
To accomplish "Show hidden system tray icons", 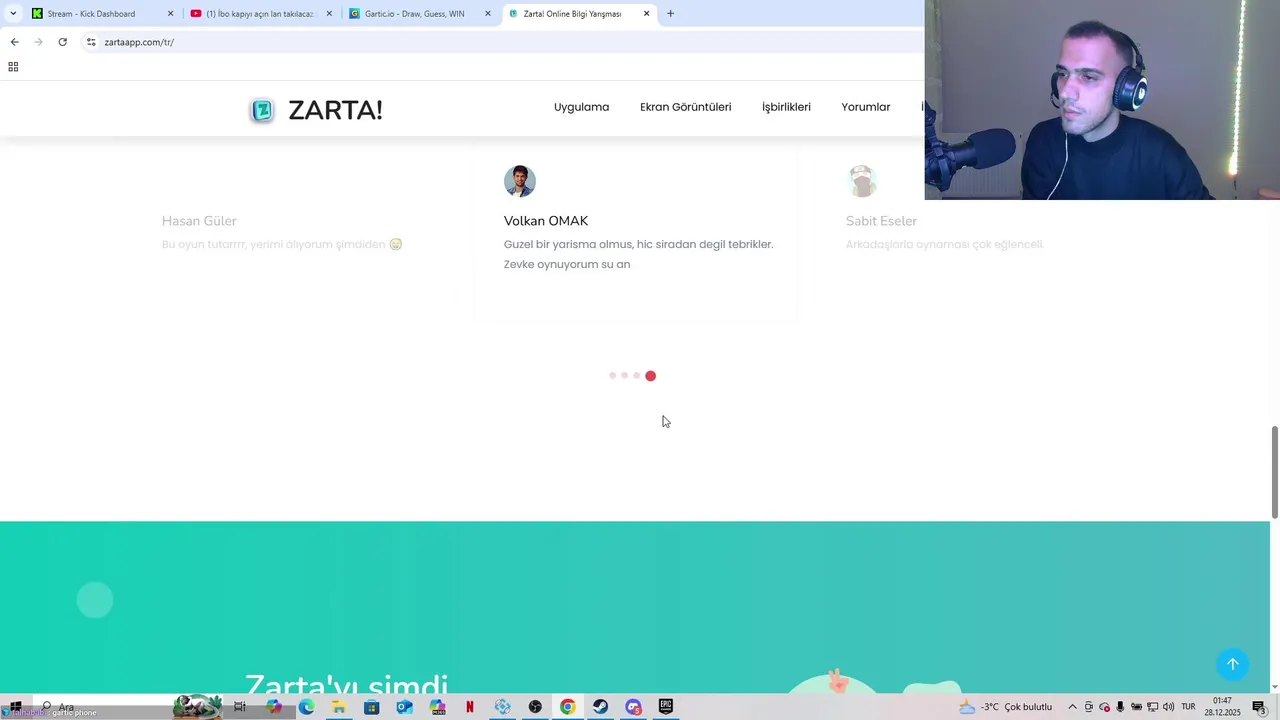I will point(1072,707).
